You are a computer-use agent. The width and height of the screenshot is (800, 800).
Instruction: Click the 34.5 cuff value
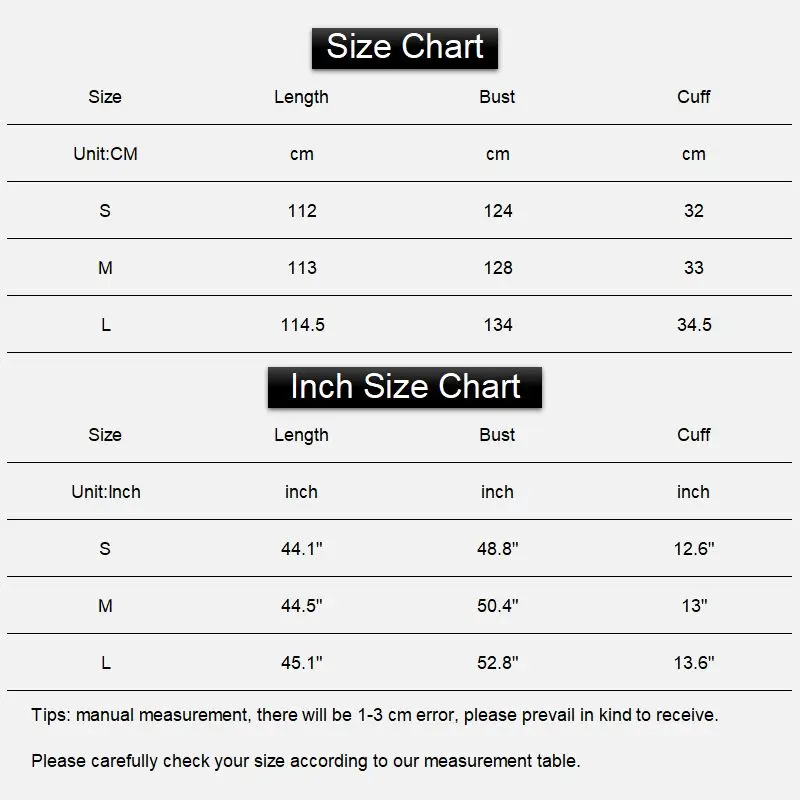click(x=694, y=325)
